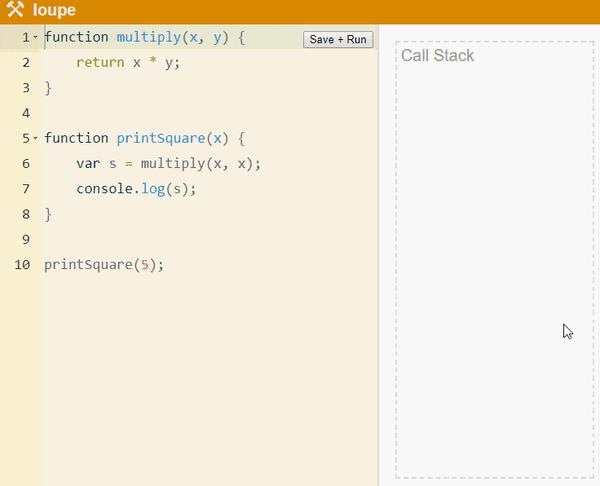The height and width of the screenshot is (486, 600).
Task: Collapse the printSquare function fold arrow on line 5
Action: tap(35, 138)
